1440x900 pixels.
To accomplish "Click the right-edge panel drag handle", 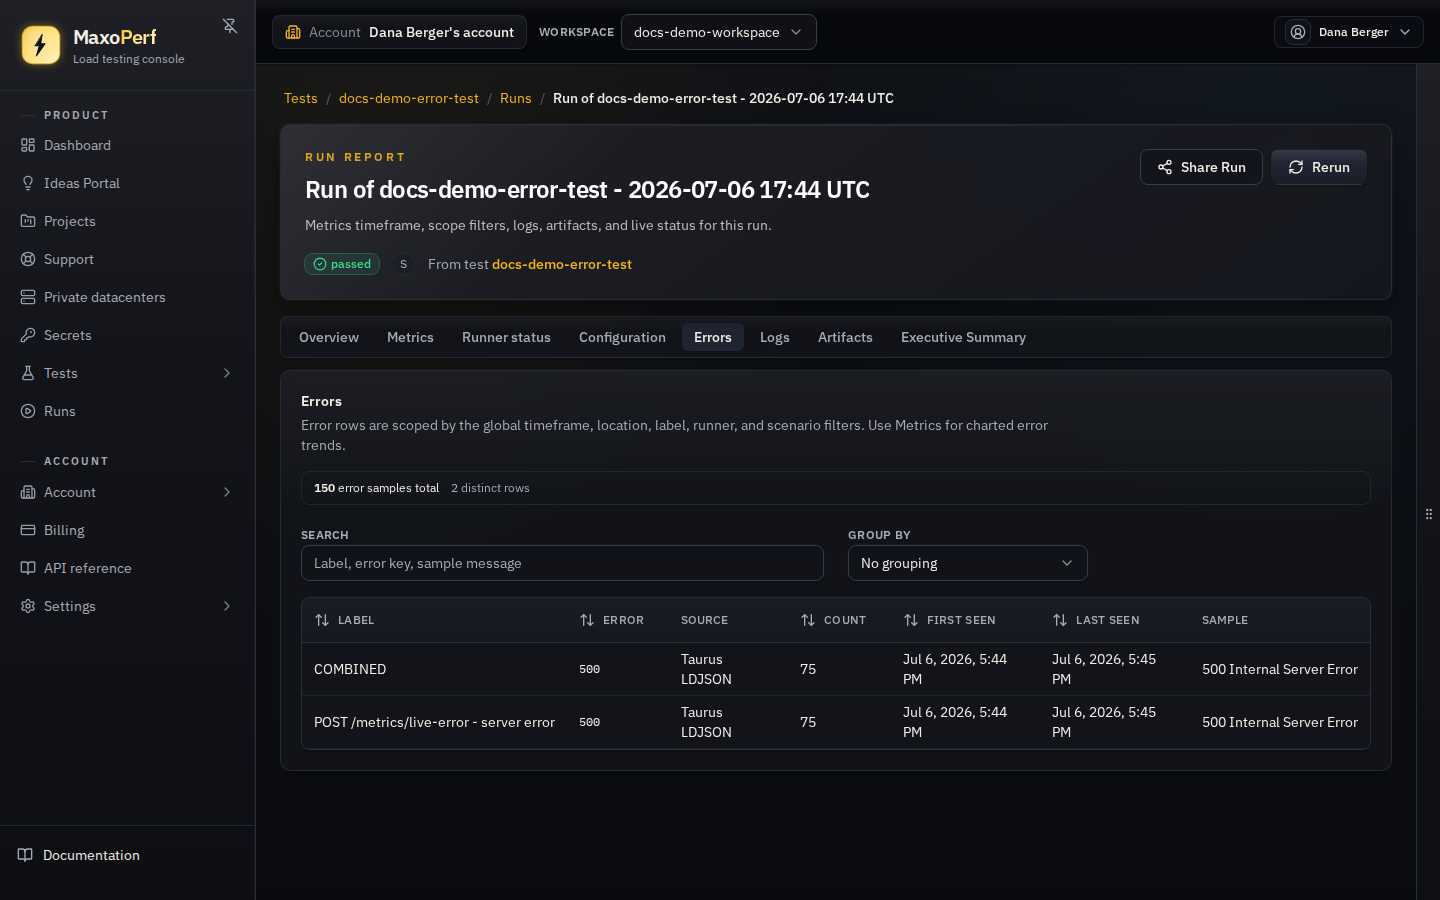I will (x=1428, y=514).
